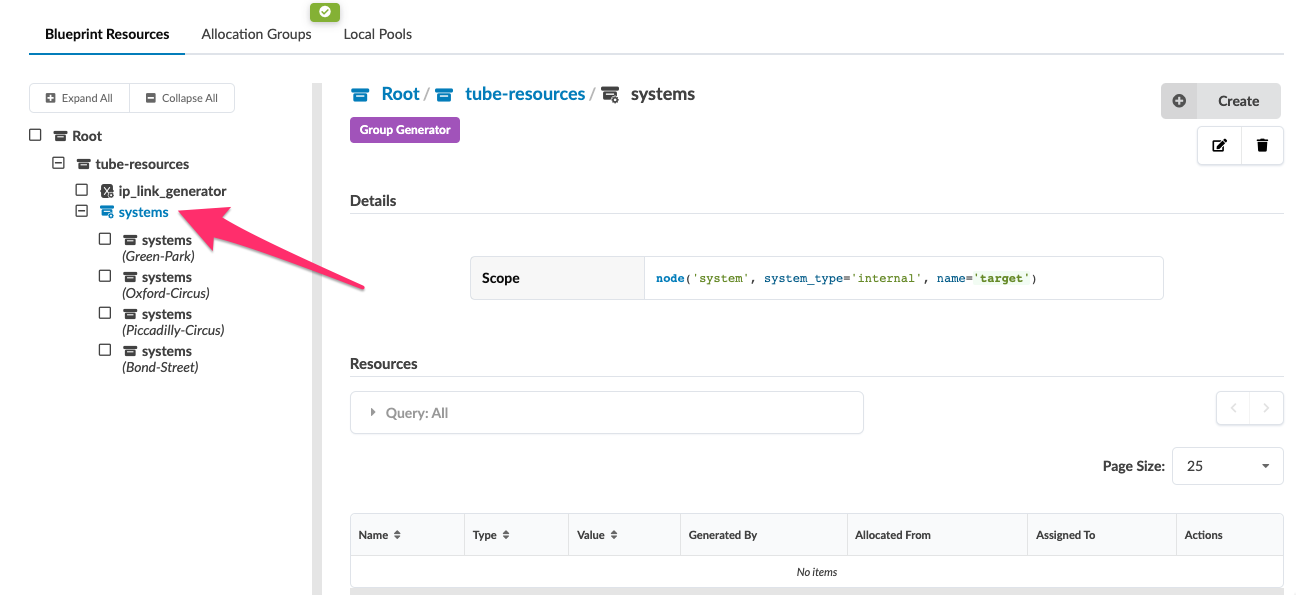Collapse the tube-resources tree node

point(58,163)
